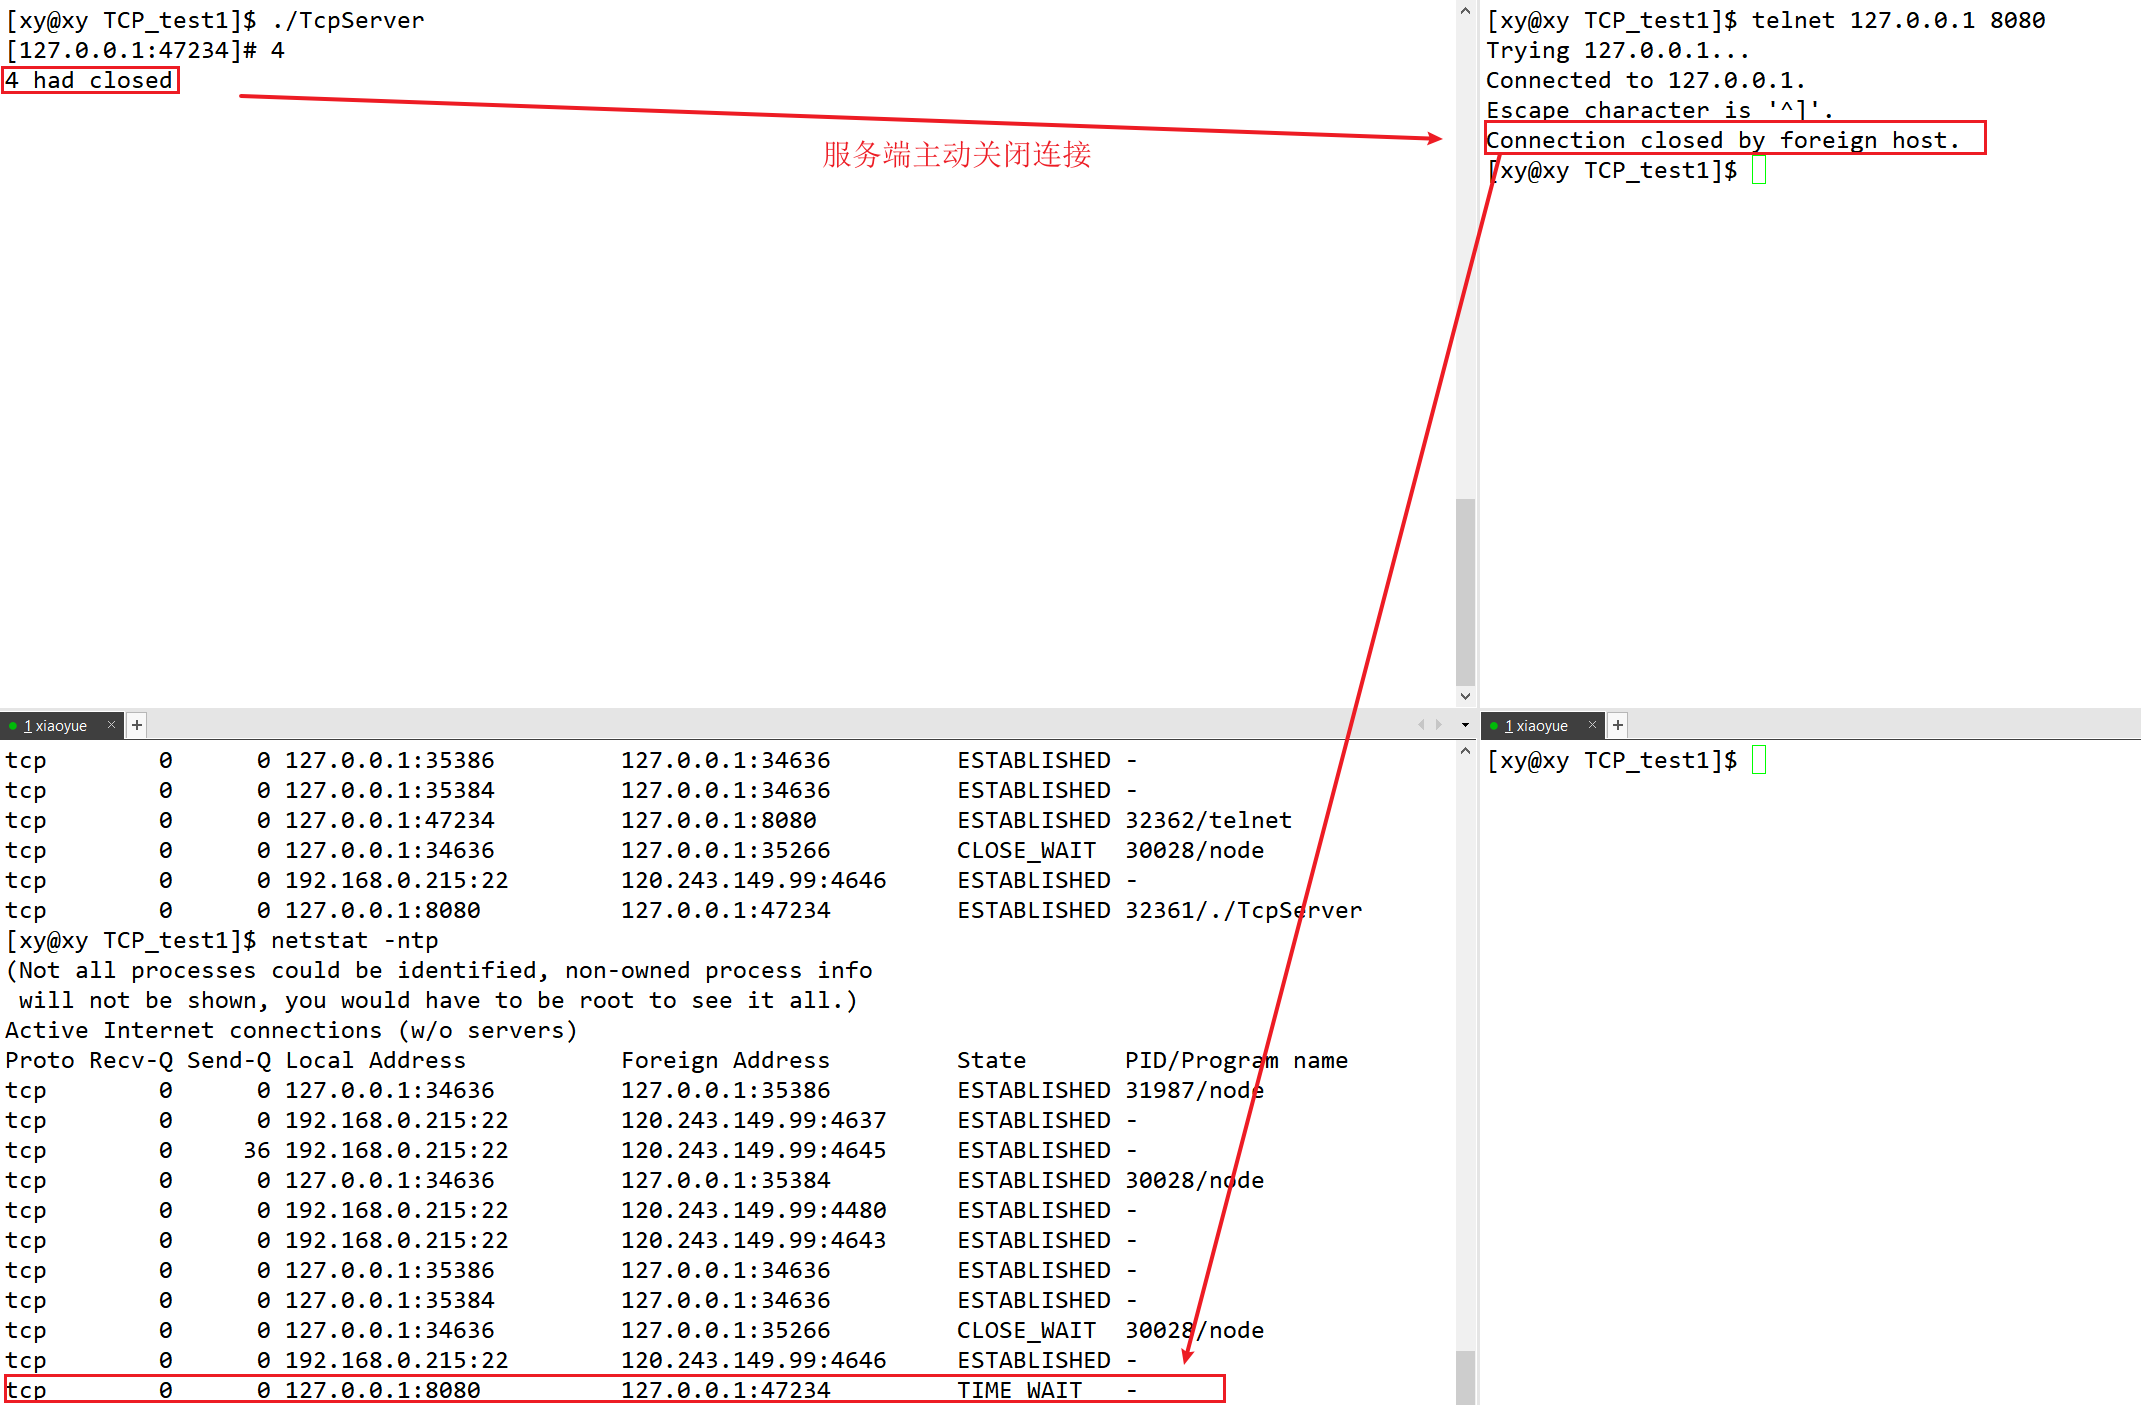2141x1405 pixels.
Task: Click scrollbar thumb in TcpServer terminal pane
Action: (1465, 590)
